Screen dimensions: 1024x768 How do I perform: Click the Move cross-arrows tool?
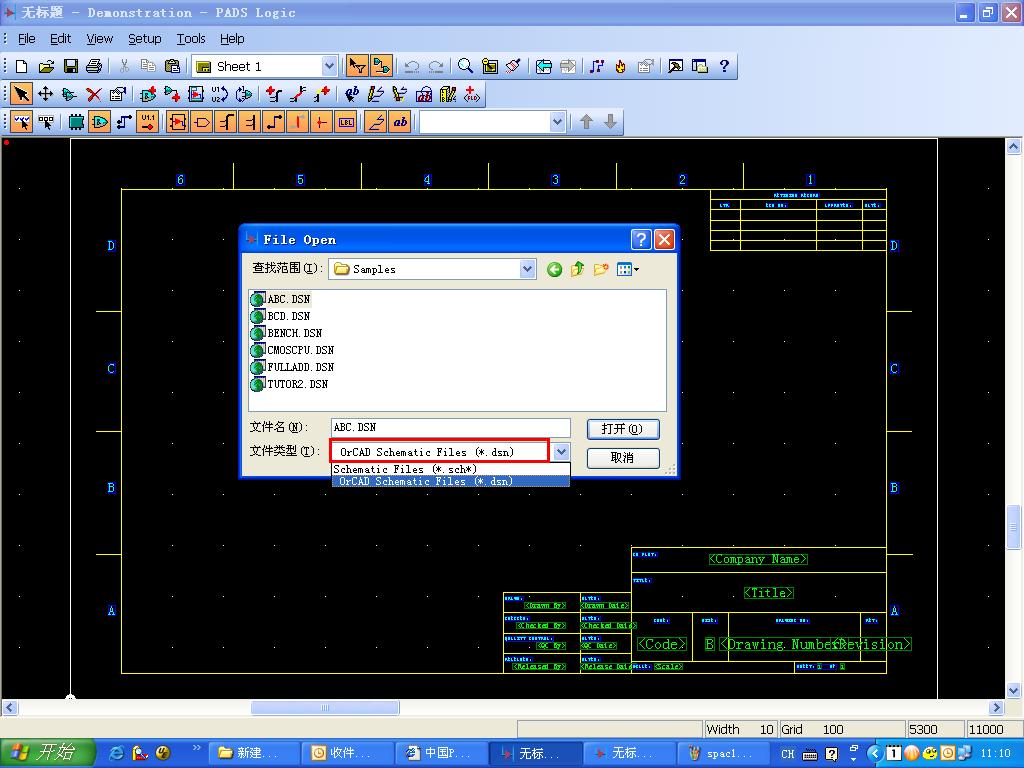pos(45,94)
